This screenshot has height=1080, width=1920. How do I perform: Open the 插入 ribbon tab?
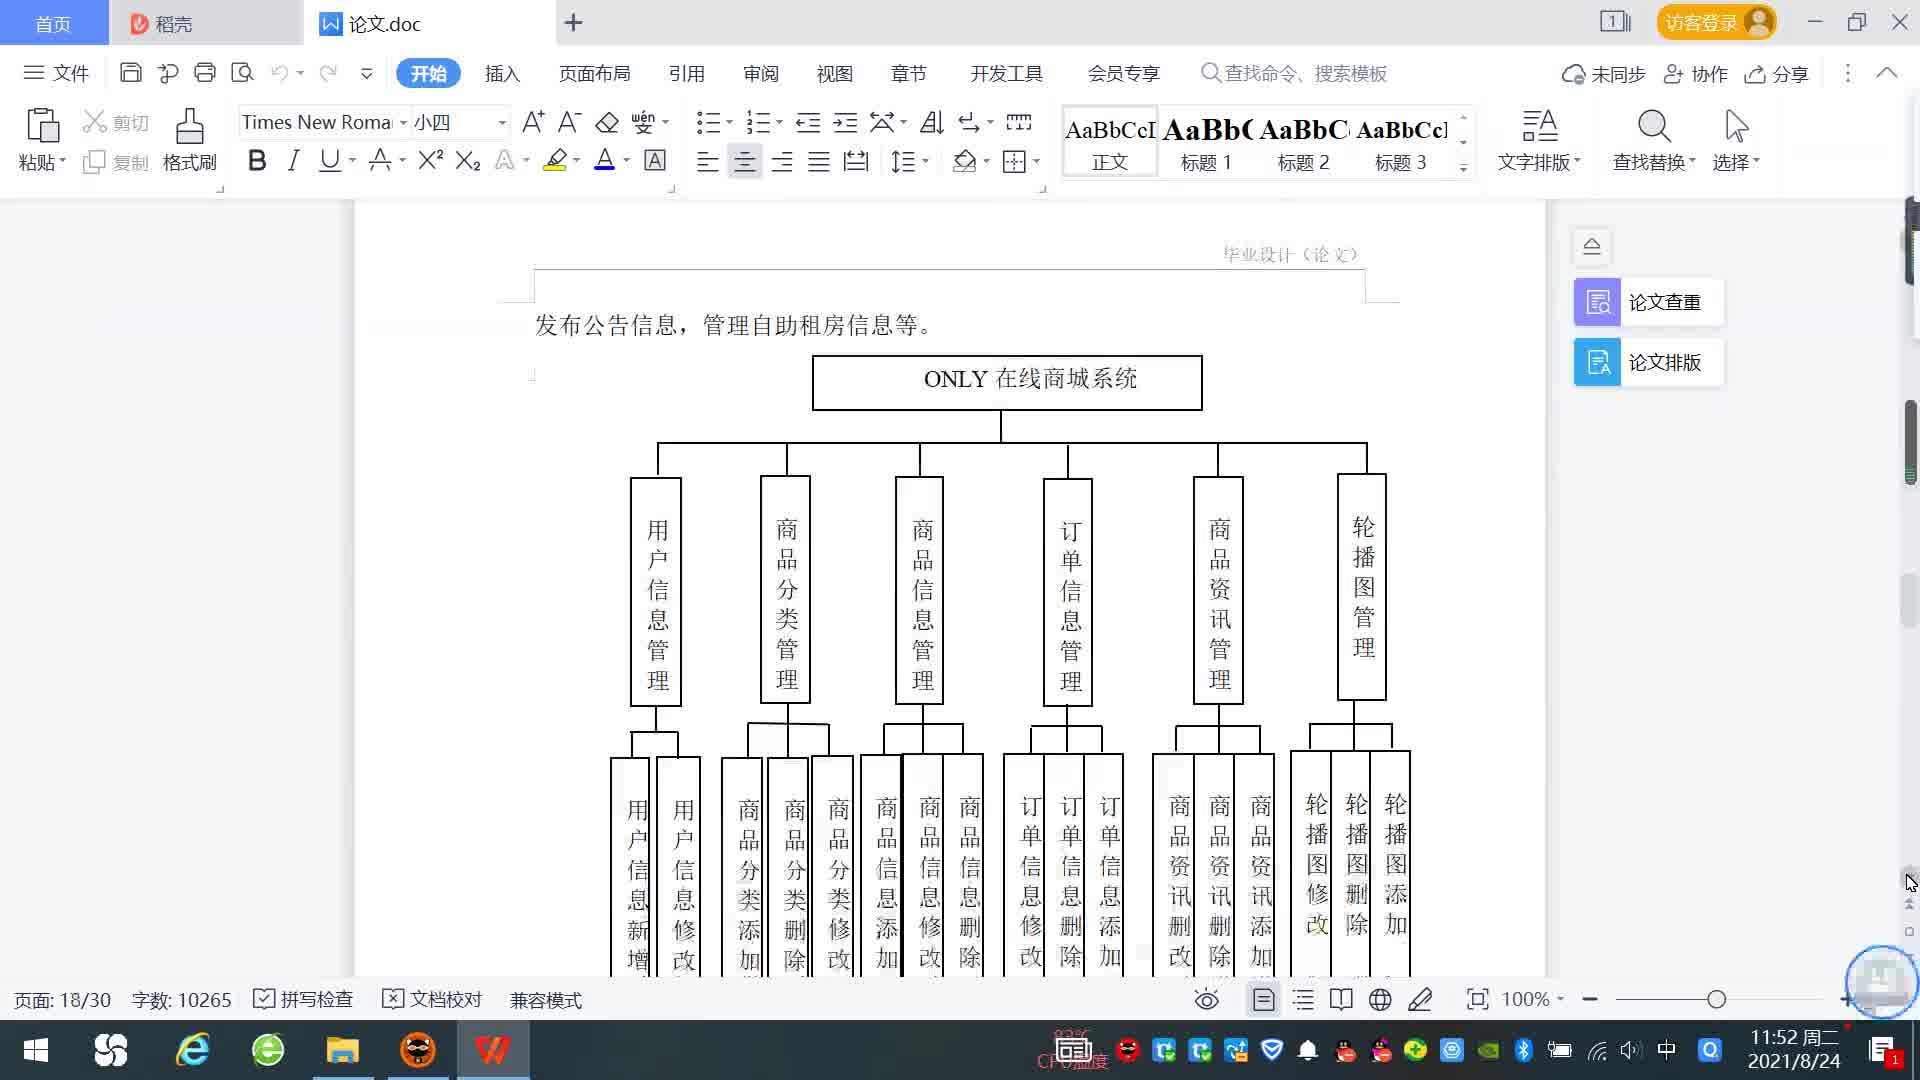(502, 73)
